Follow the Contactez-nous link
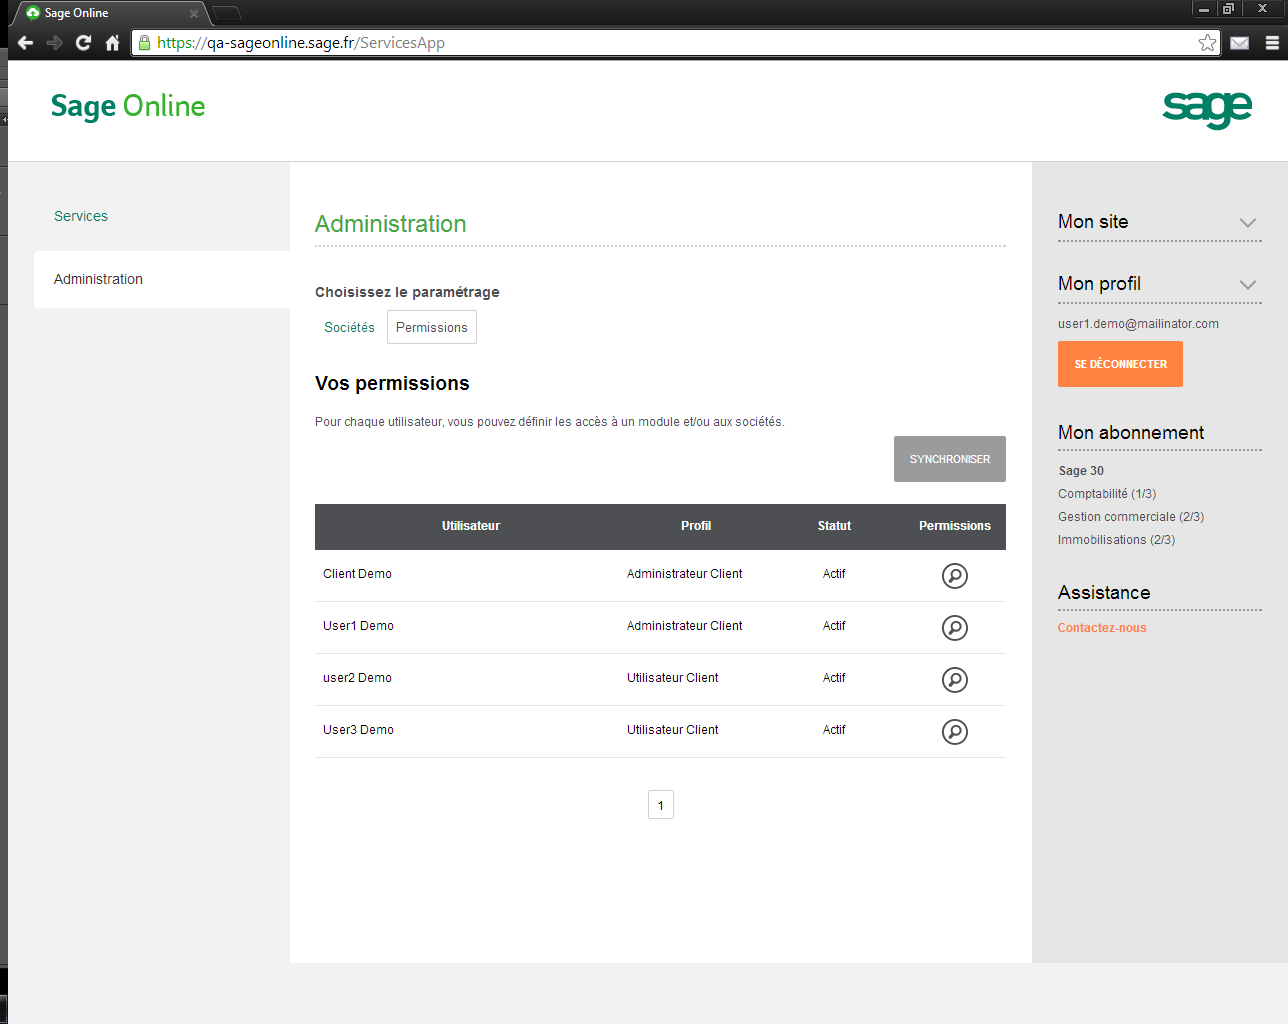1288x1024 pixels. coord(1102,628)
